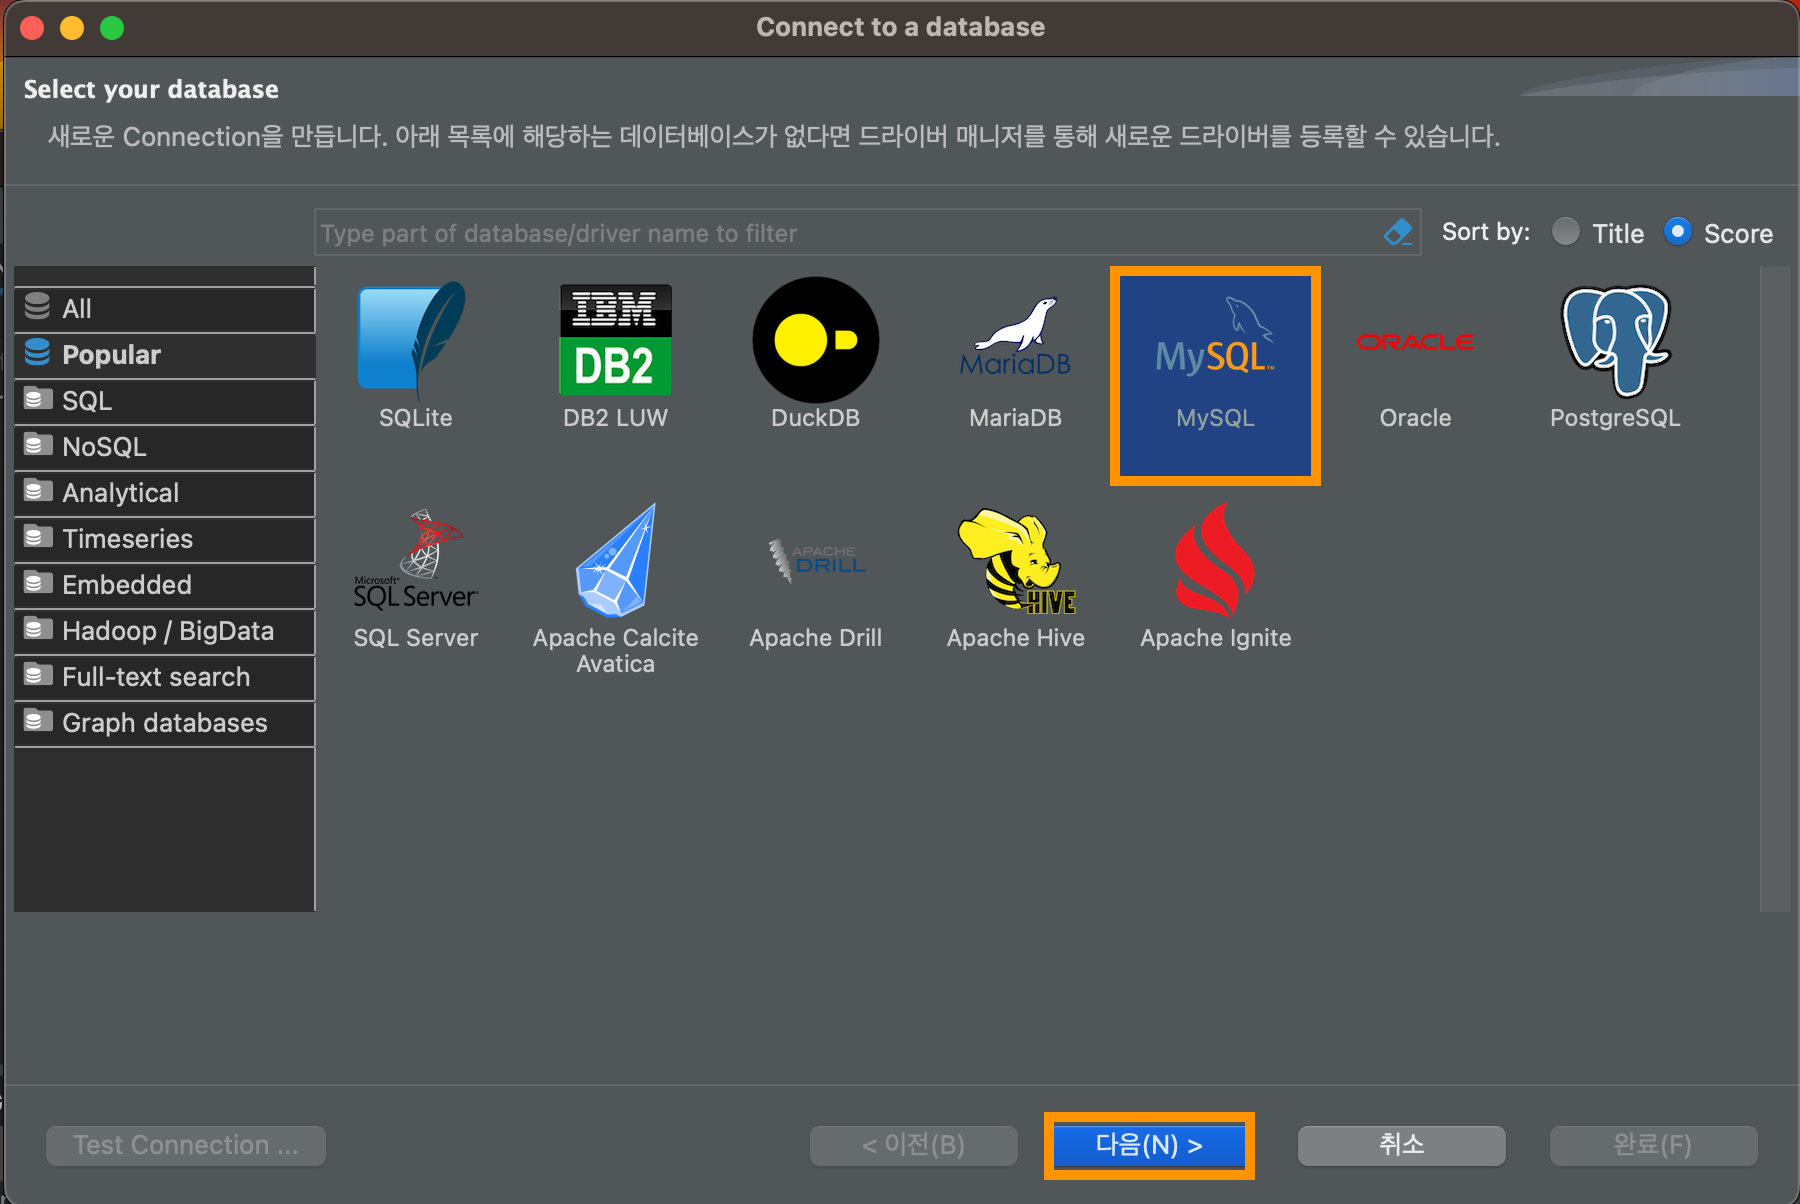Image resolution: width=1800 pixels, height=1204 pixels.
Task: Cancel with the 취소 button
Action: click(x=1401, y=1145)
